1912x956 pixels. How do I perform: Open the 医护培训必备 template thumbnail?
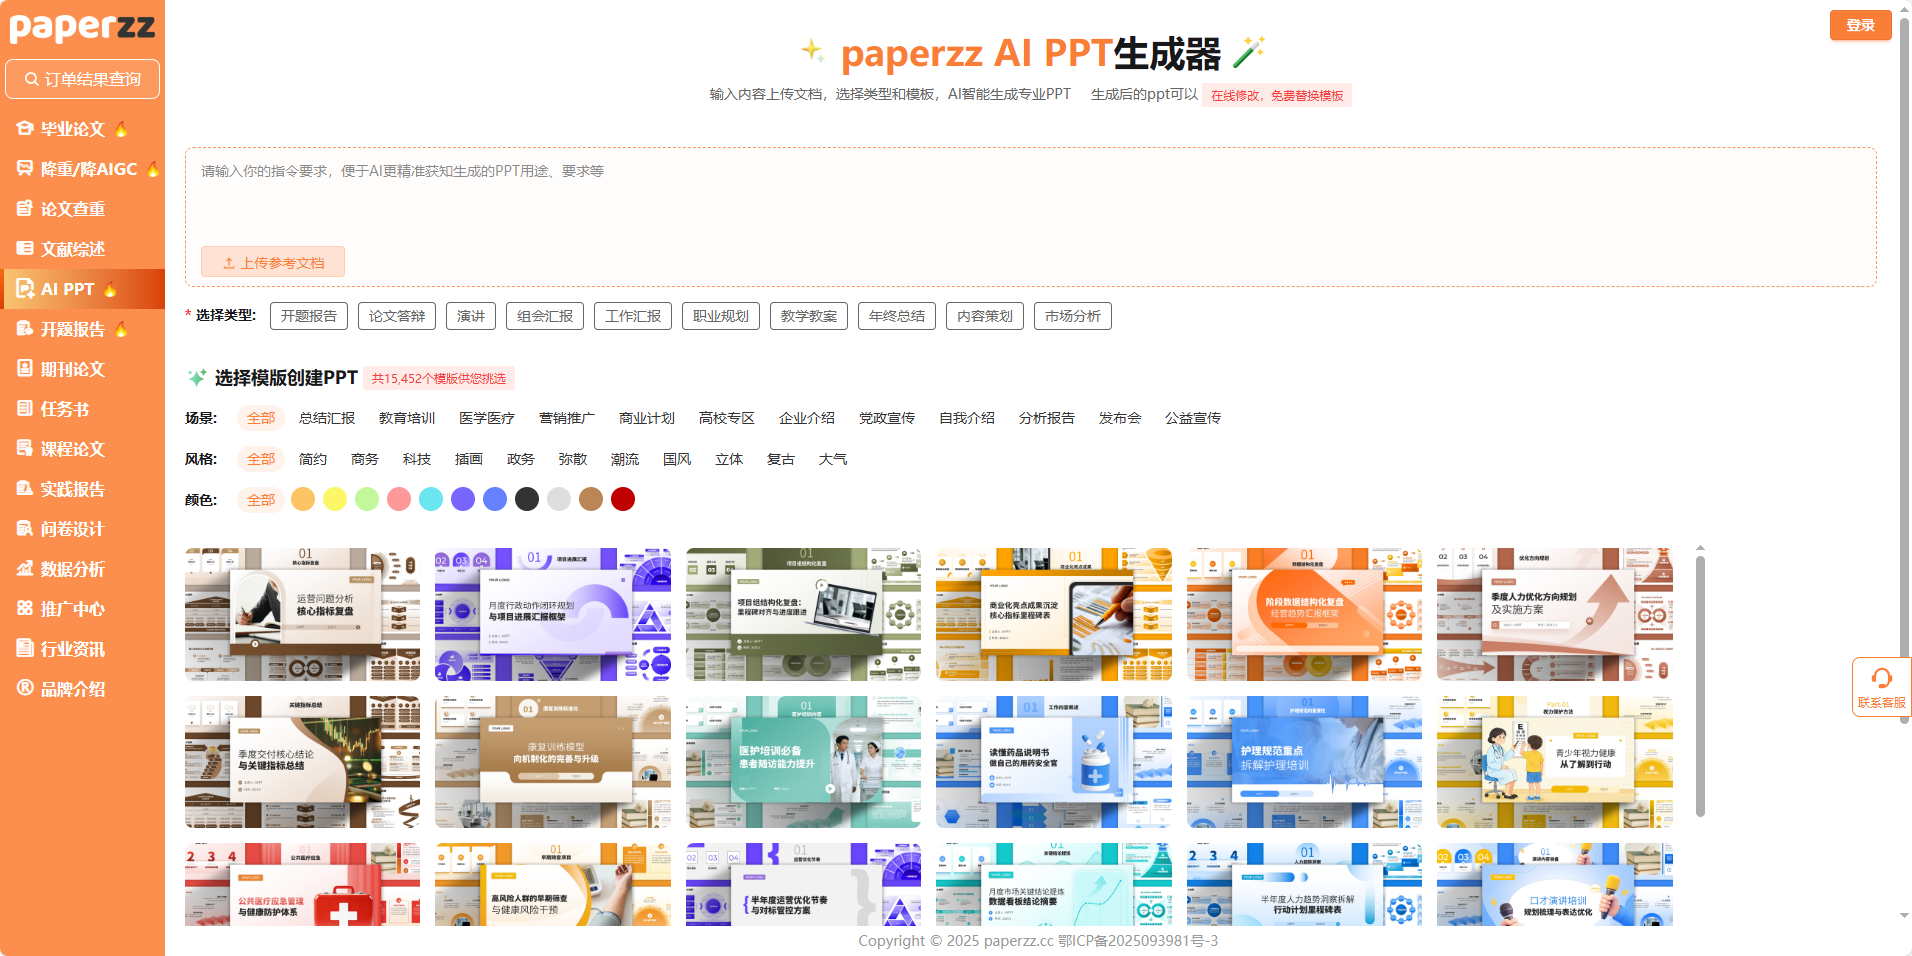tap(803, 762)
